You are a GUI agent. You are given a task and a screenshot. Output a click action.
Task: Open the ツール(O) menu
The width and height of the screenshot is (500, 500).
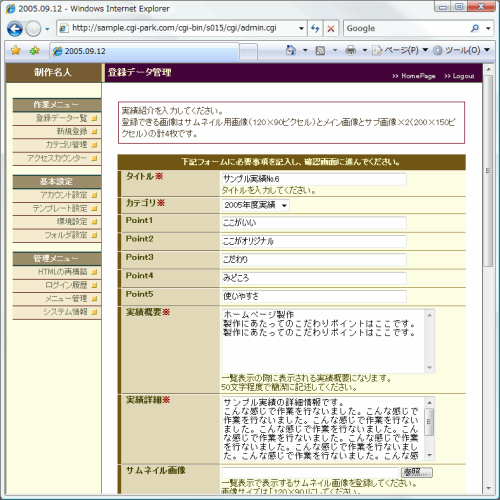[462, 50]
